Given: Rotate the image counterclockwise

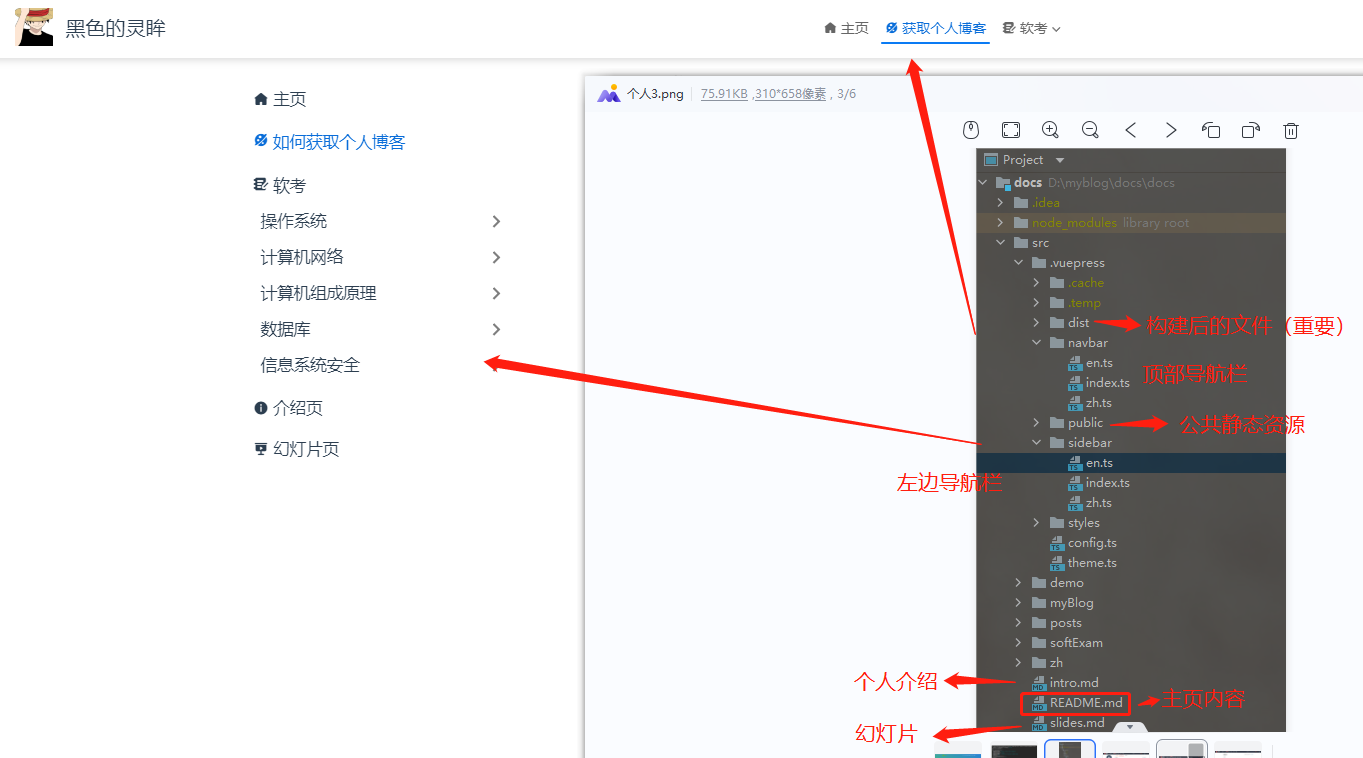Looking at the screenshot, I should [1211, 130].
